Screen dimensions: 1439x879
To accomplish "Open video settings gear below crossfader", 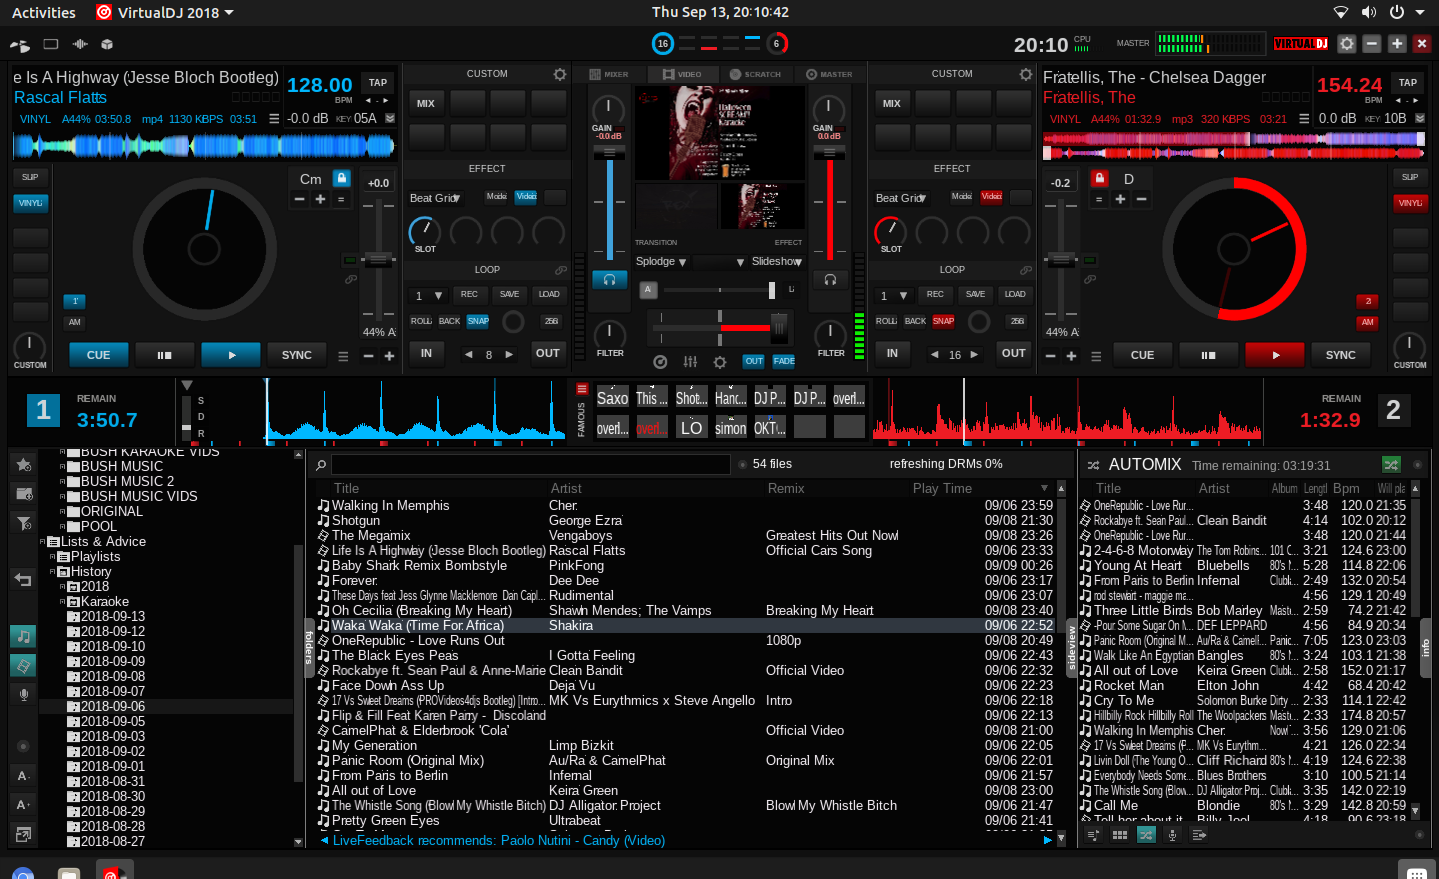I will pos(720,362).
